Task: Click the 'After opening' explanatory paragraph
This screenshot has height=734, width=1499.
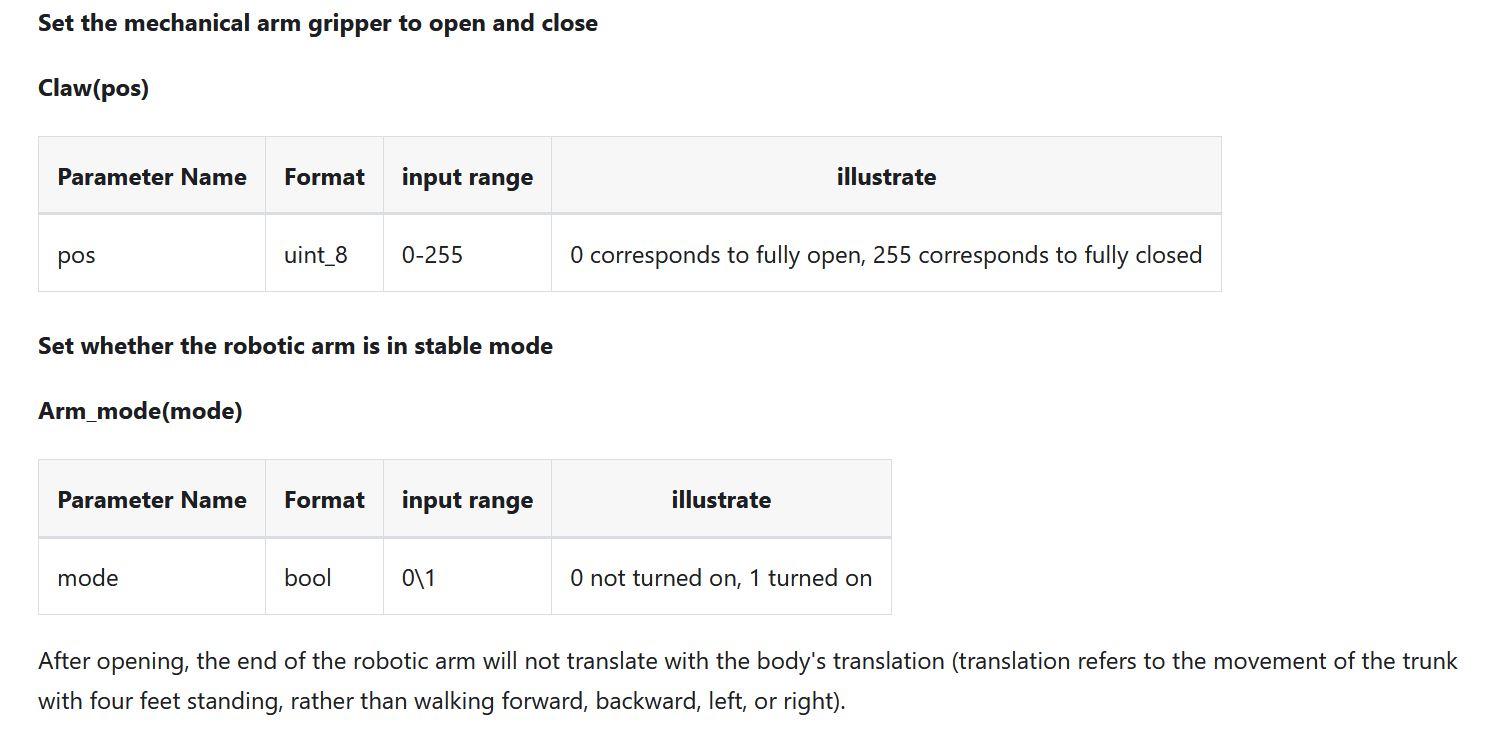Action: (748, 681)
